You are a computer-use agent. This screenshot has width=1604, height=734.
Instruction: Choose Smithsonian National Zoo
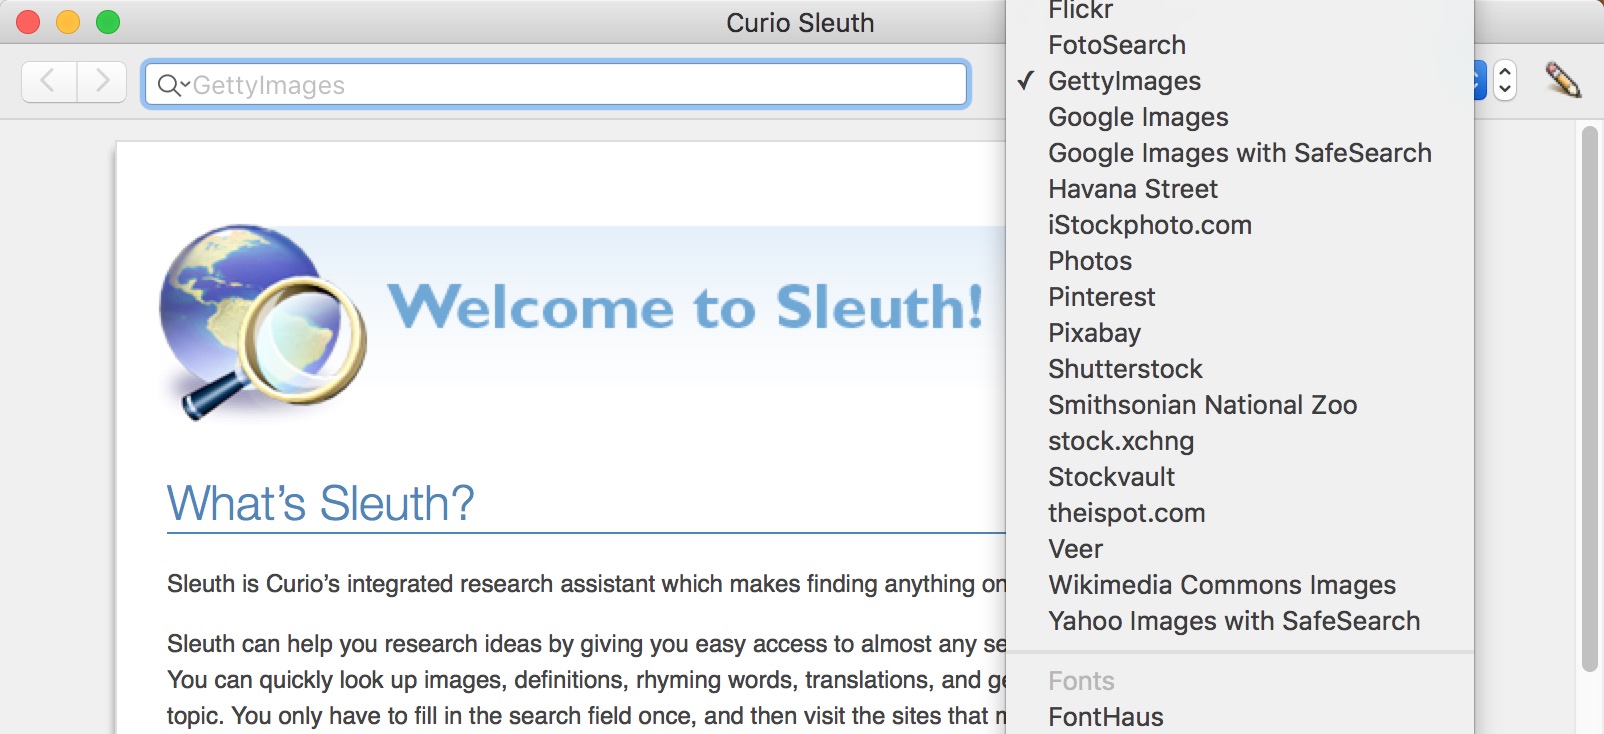point(1240,405)
